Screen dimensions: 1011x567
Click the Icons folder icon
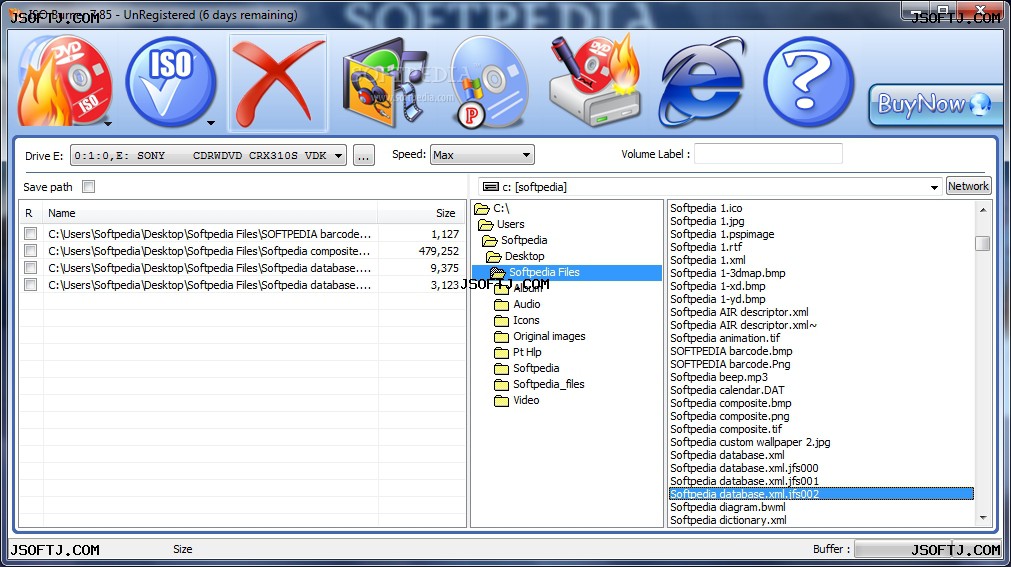point(502,321)
